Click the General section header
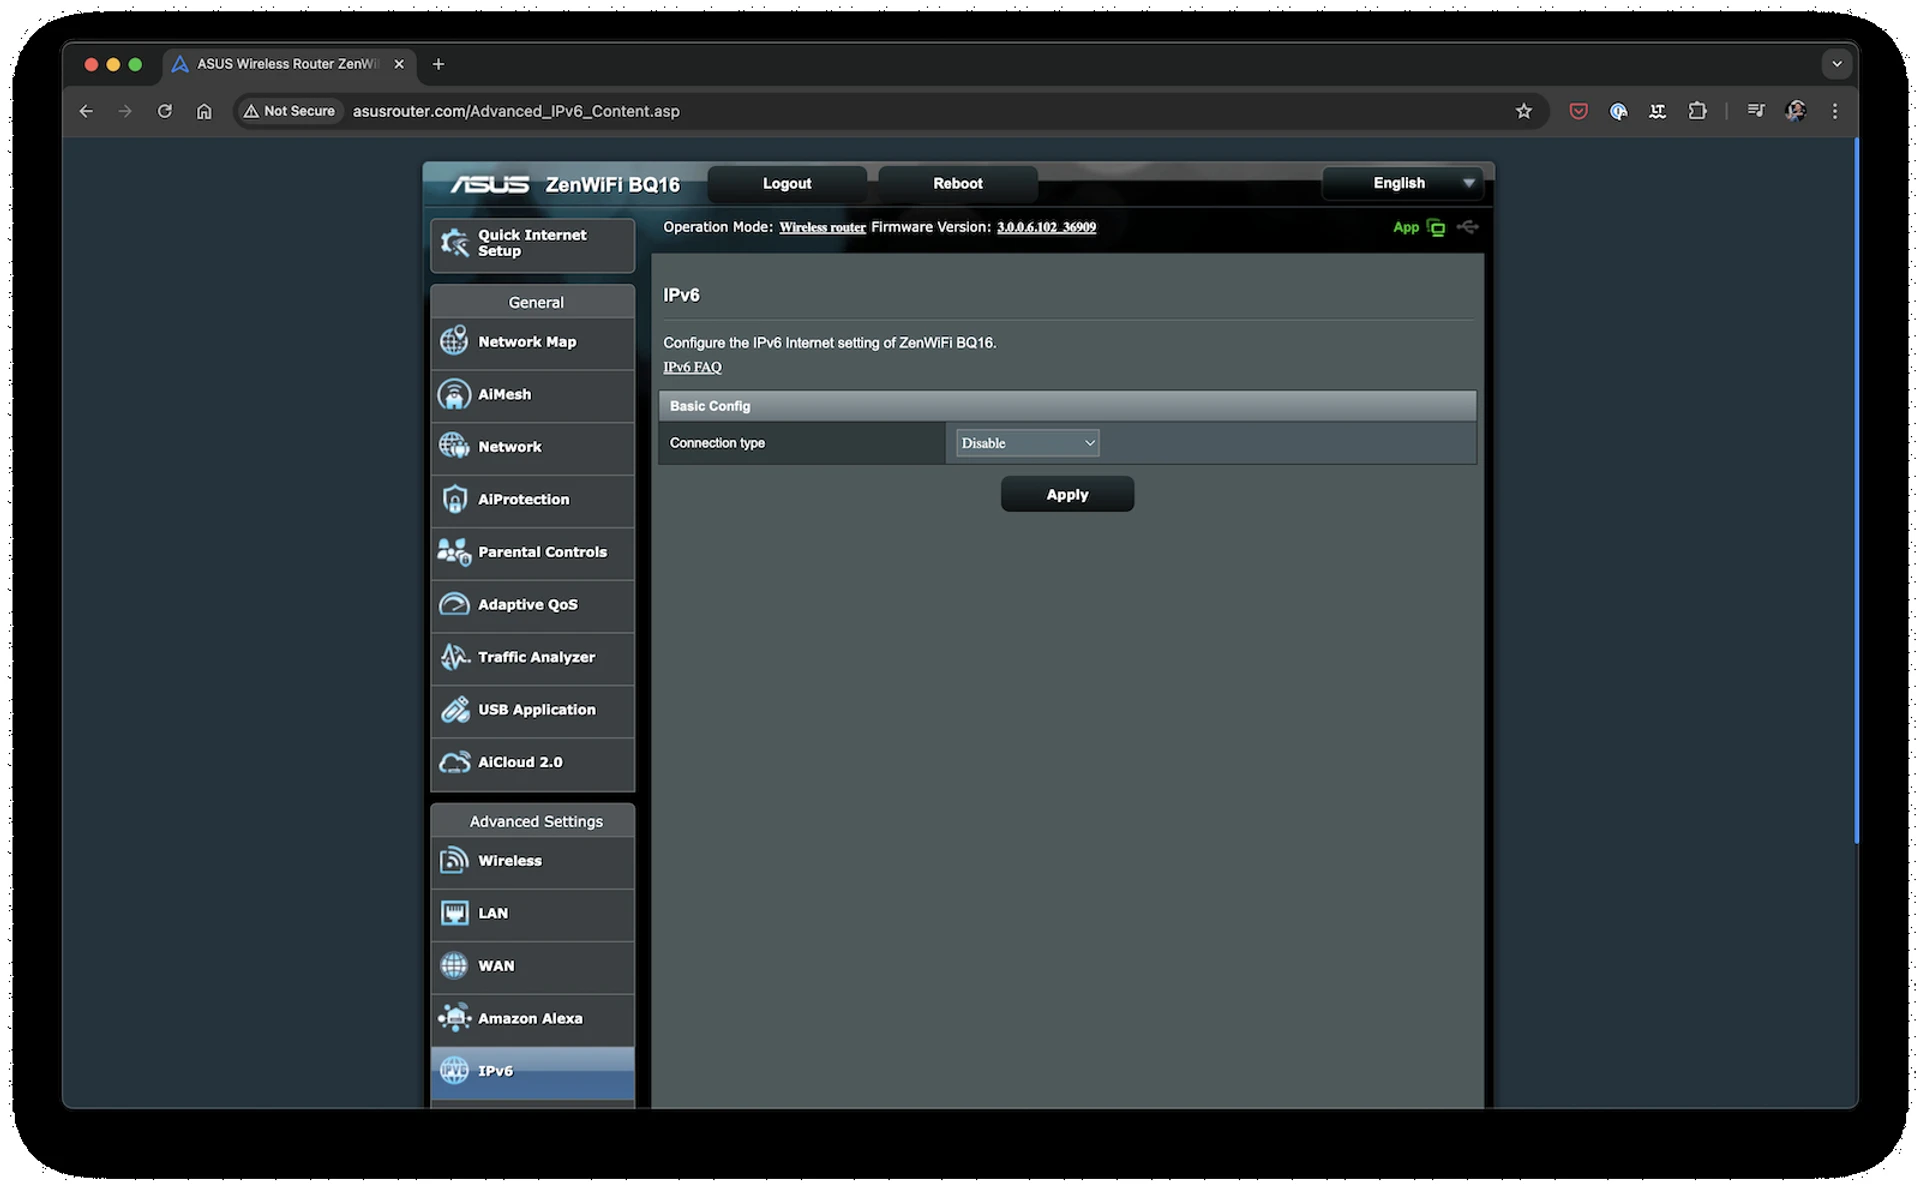 (x=532, y=302)
